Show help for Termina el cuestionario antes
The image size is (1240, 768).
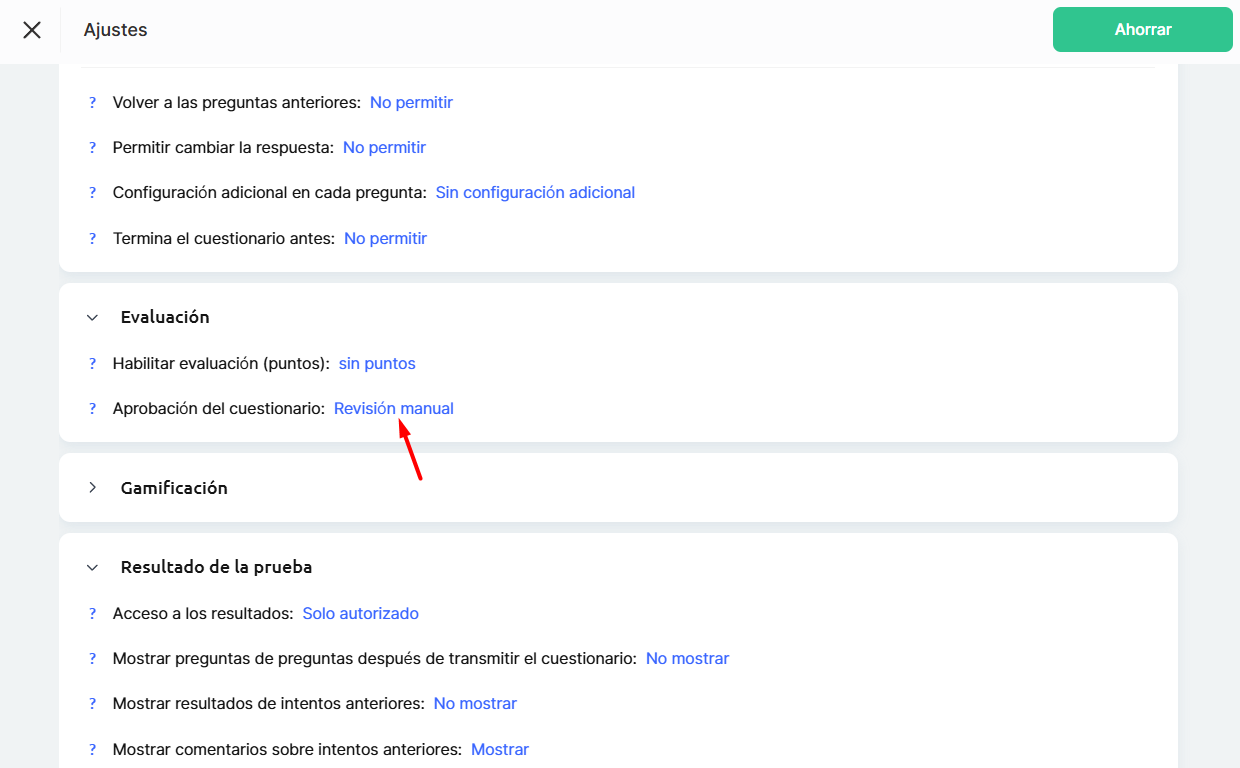point(92,238)
